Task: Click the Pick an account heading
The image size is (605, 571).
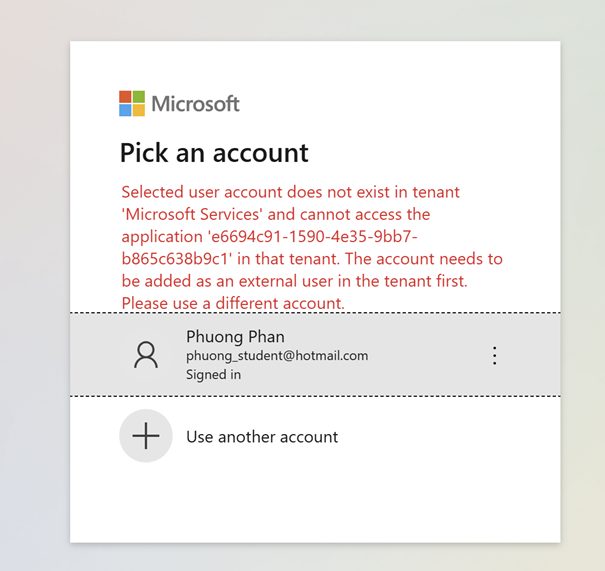Action: pos(214,153)
